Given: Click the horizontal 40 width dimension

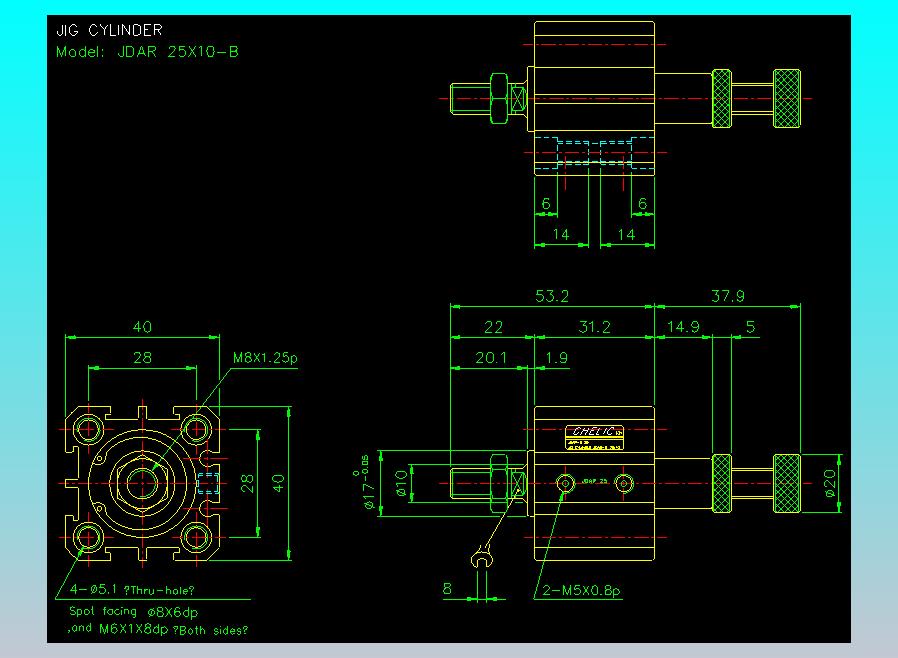Looking at the screenshot, I should coord(142,327).
